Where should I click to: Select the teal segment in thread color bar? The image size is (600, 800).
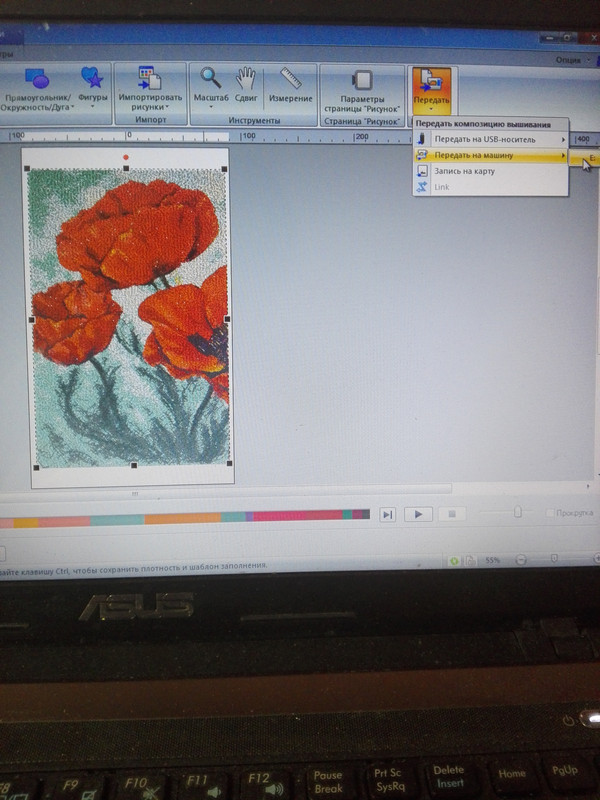pyautogui.click(x=117, y=520)
